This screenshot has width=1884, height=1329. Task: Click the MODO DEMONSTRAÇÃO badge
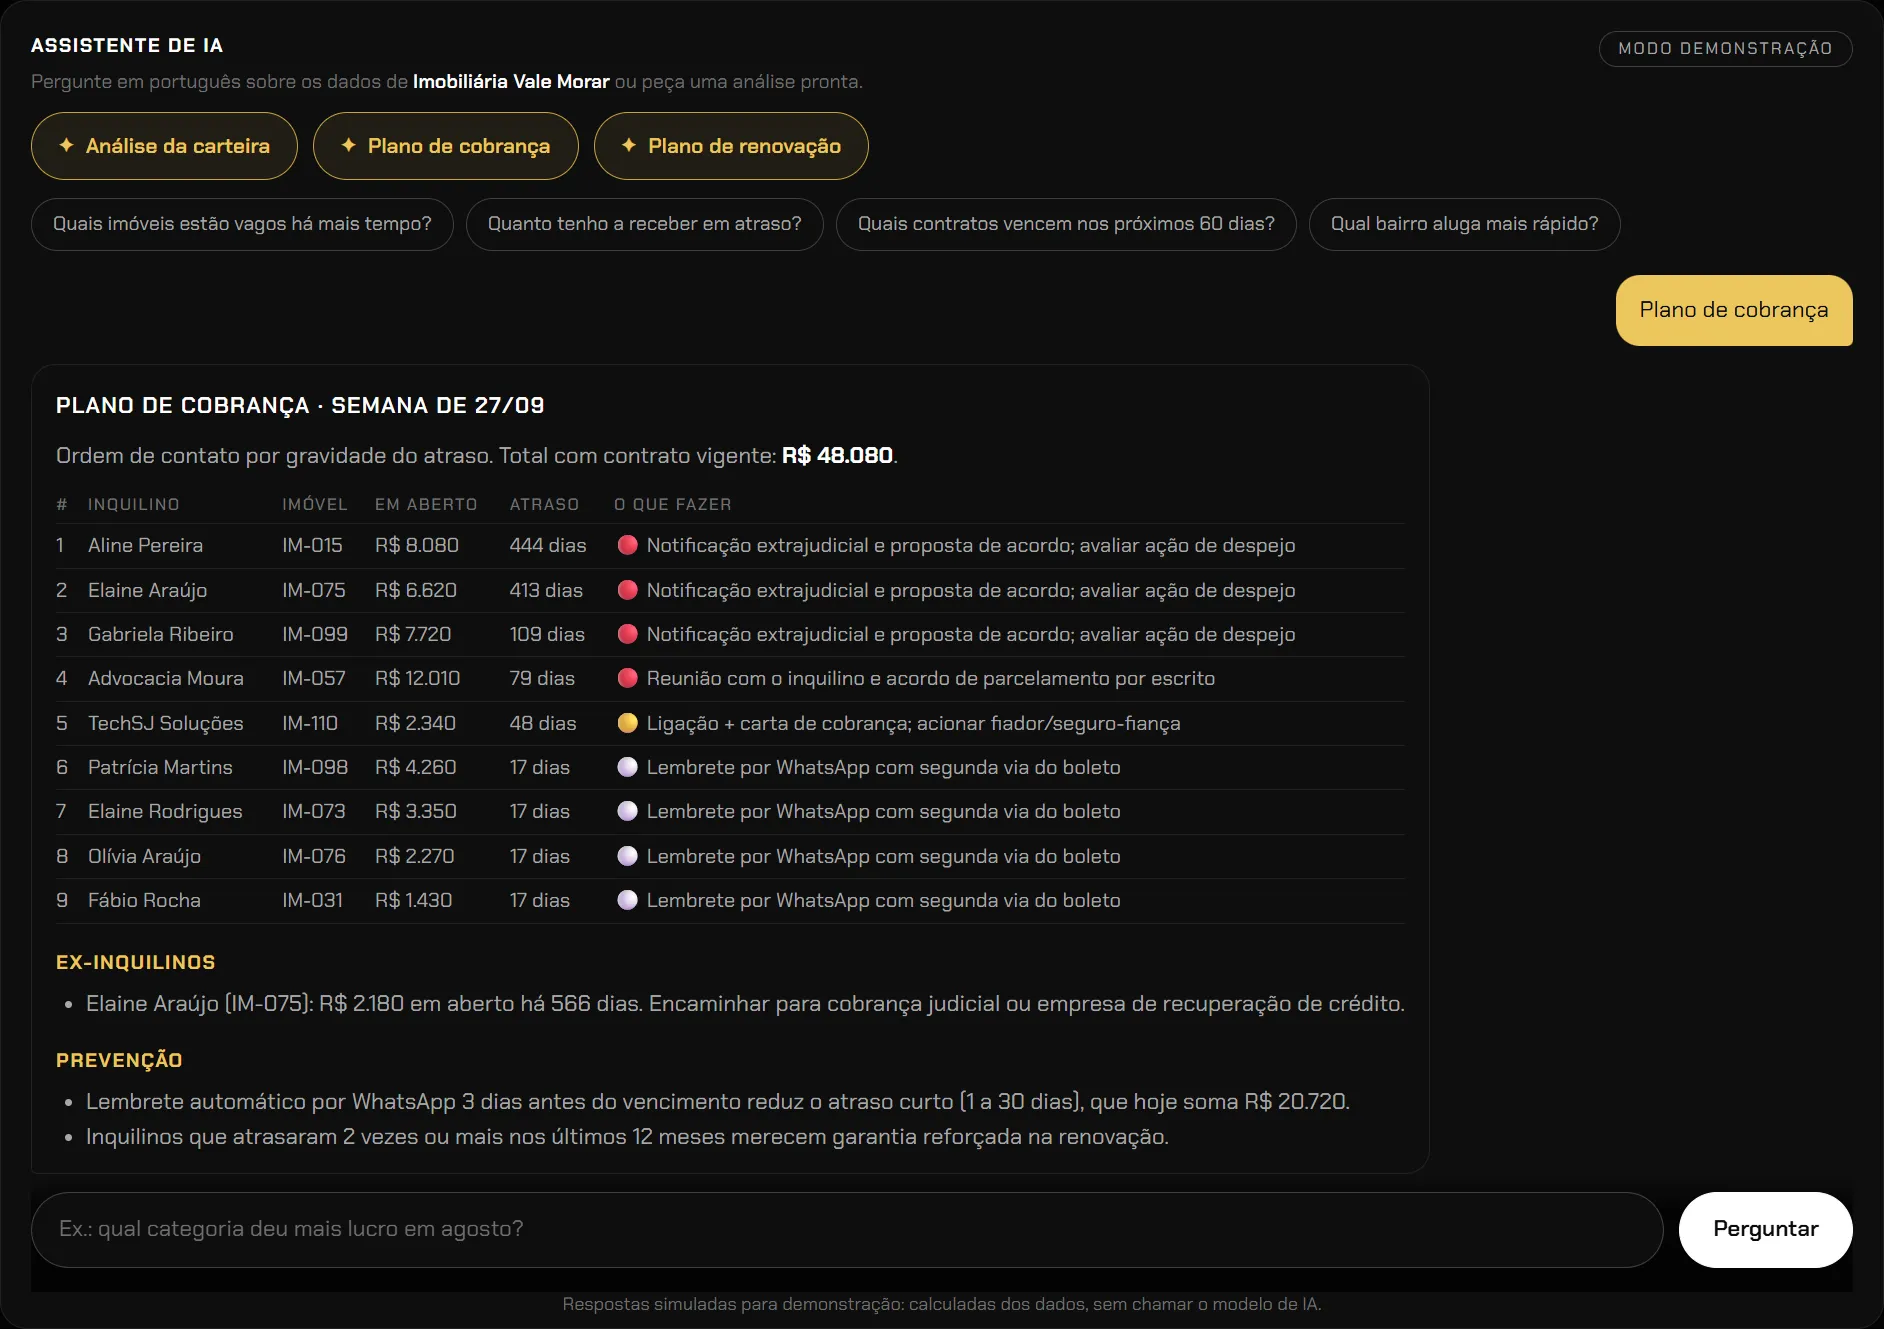[1726, 48]
